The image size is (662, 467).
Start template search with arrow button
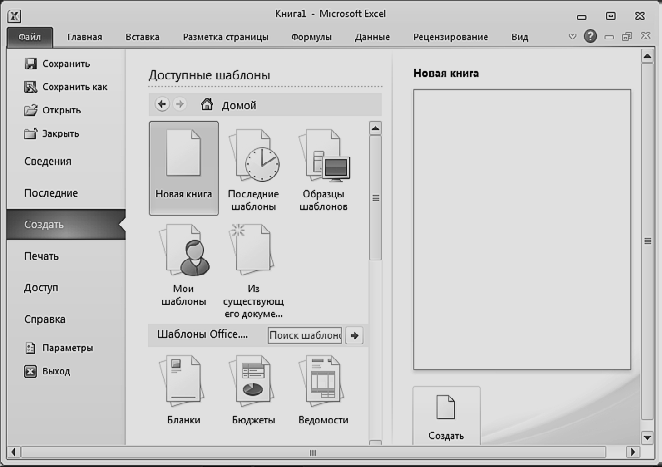354,336
